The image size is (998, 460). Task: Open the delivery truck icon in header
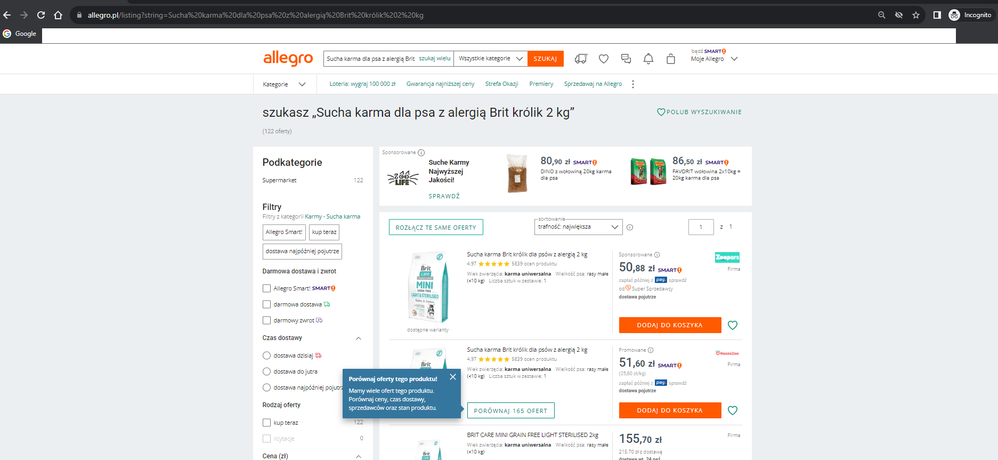click(581, 58)
